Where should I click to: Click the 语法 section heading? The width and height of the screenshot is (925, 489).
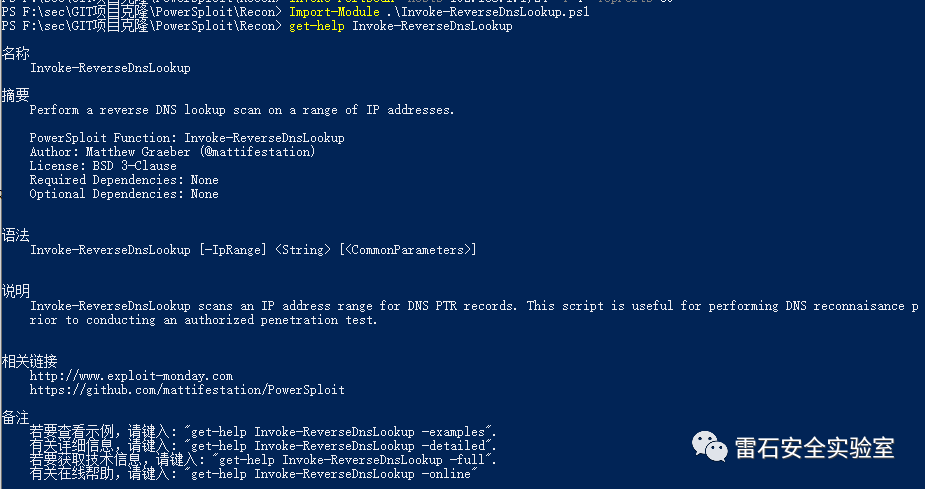point(16,235)
